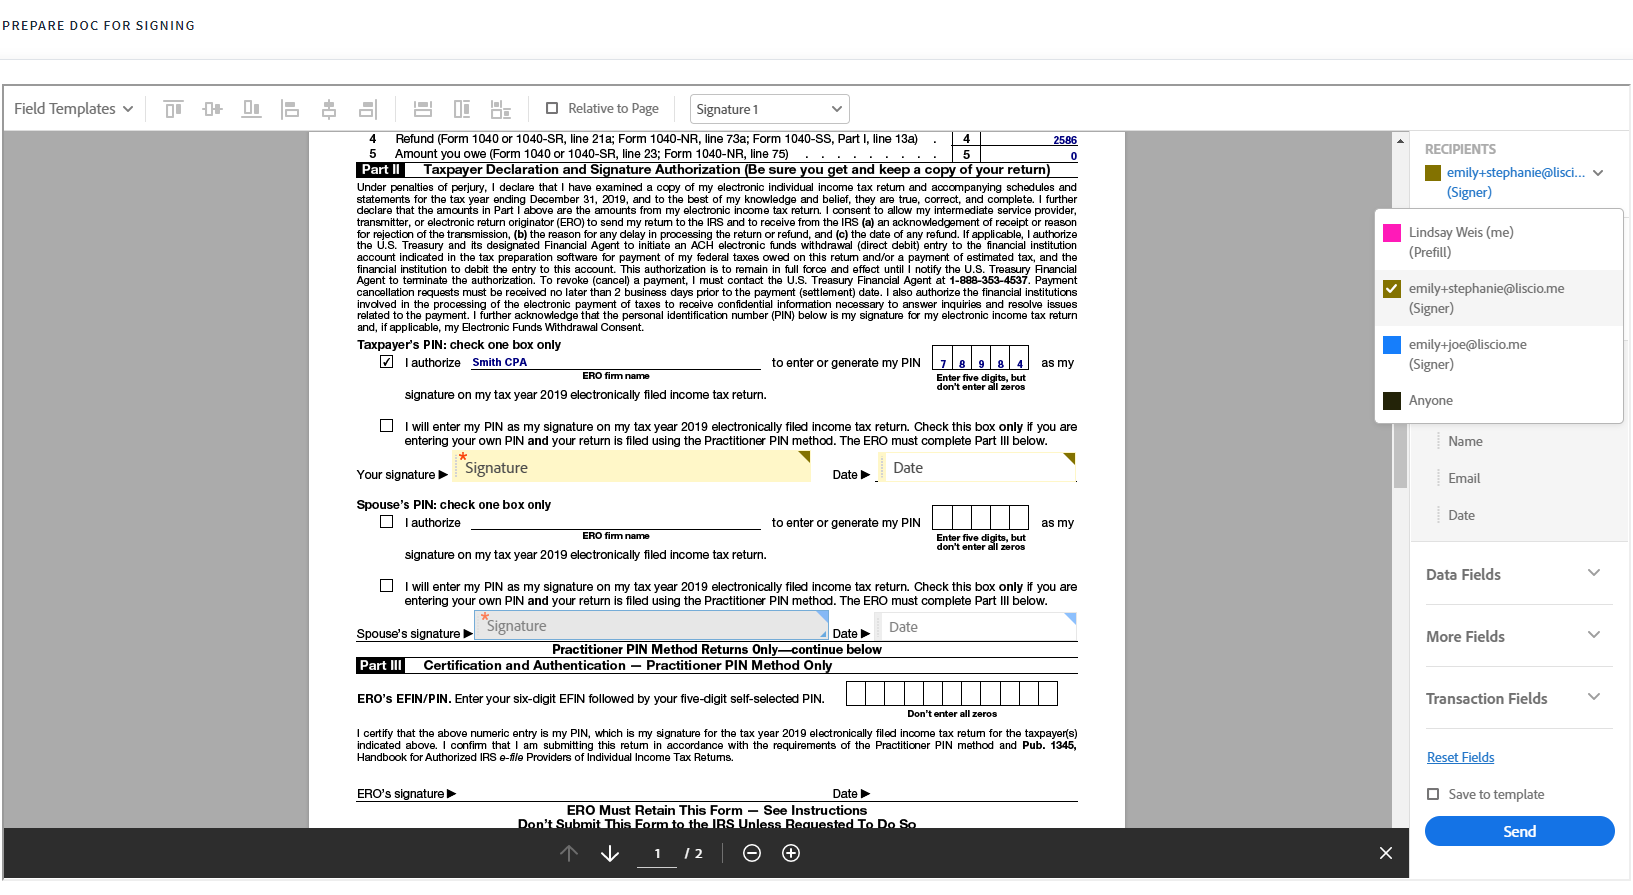Viewport: 1633px width, 895px height.
Task: Click the taxpayer Signature field
Action: (x=632, y=467)
